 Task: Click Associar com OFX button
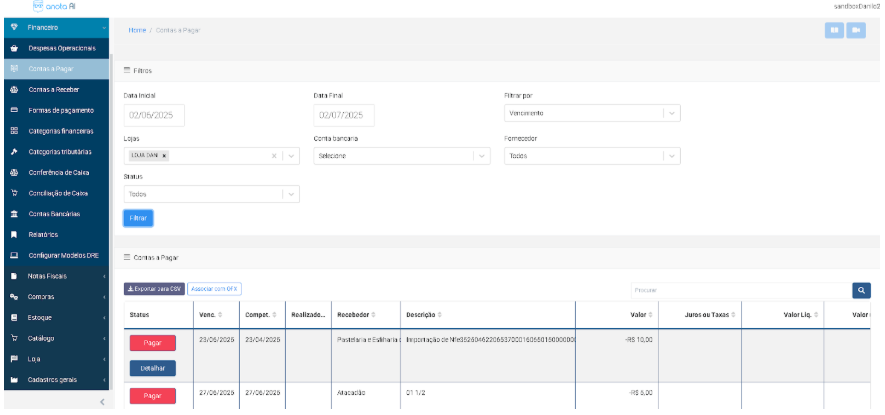tap(214, 289)
